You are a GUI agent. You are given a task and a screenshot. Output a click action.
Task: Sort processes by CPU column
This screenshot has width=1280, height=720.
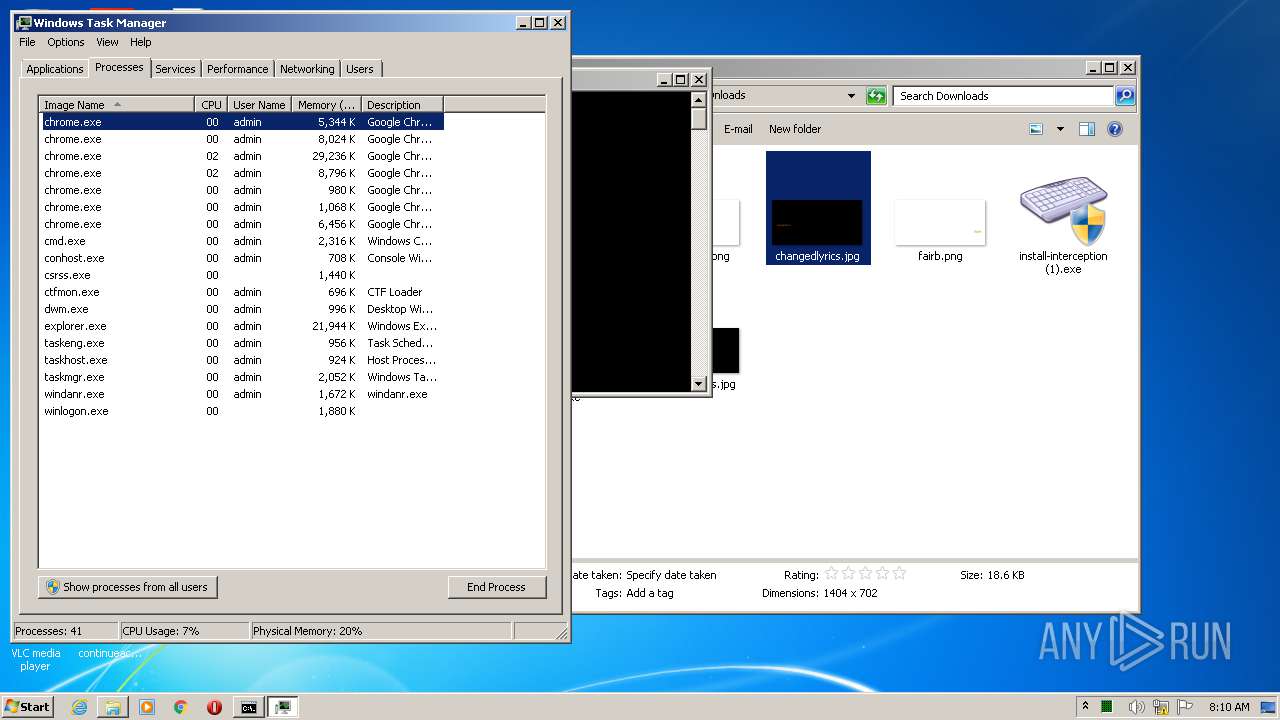click(211, 104)
